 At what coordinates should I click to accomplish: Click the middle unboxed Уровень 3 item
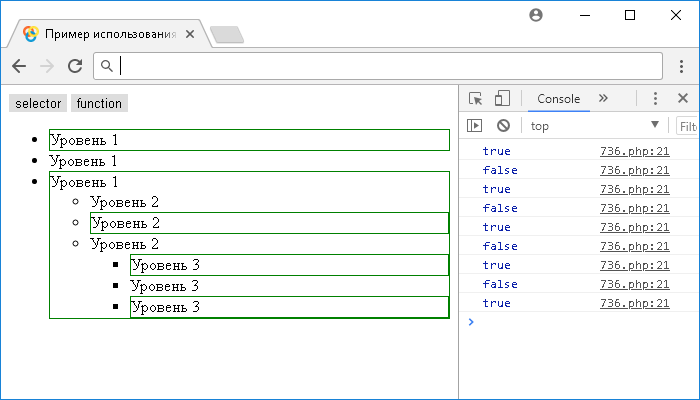(x=164, y=286)
